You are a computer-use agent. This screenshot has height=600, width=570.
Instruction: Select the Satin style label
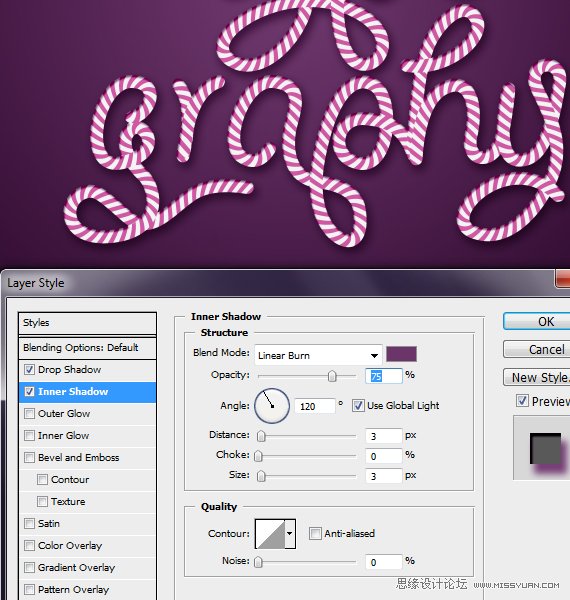coord(49,523)
